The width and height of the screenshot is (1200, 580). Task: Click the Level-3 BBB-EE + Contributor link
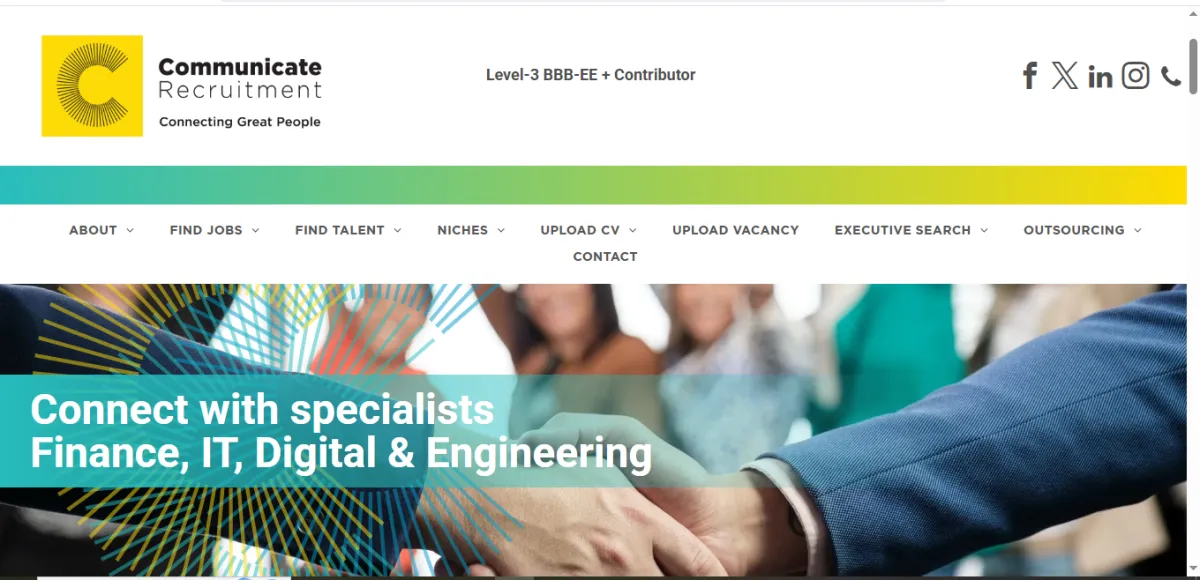590,75
